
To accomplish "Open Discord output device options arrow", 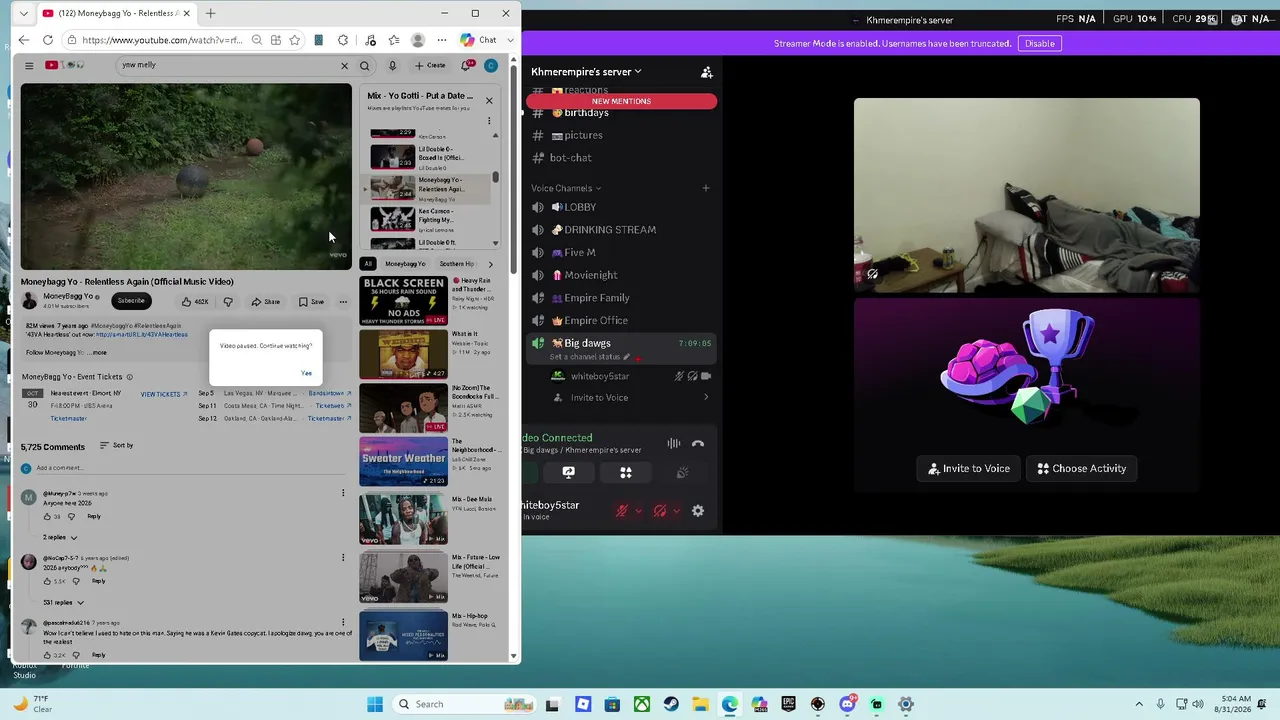I will pyautogui.click(x=677, y=511).
